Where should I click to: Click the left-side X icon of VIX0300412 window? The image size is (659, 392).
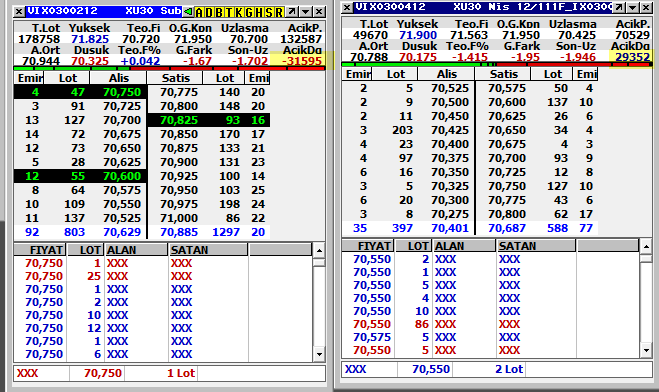coord(347,8)
